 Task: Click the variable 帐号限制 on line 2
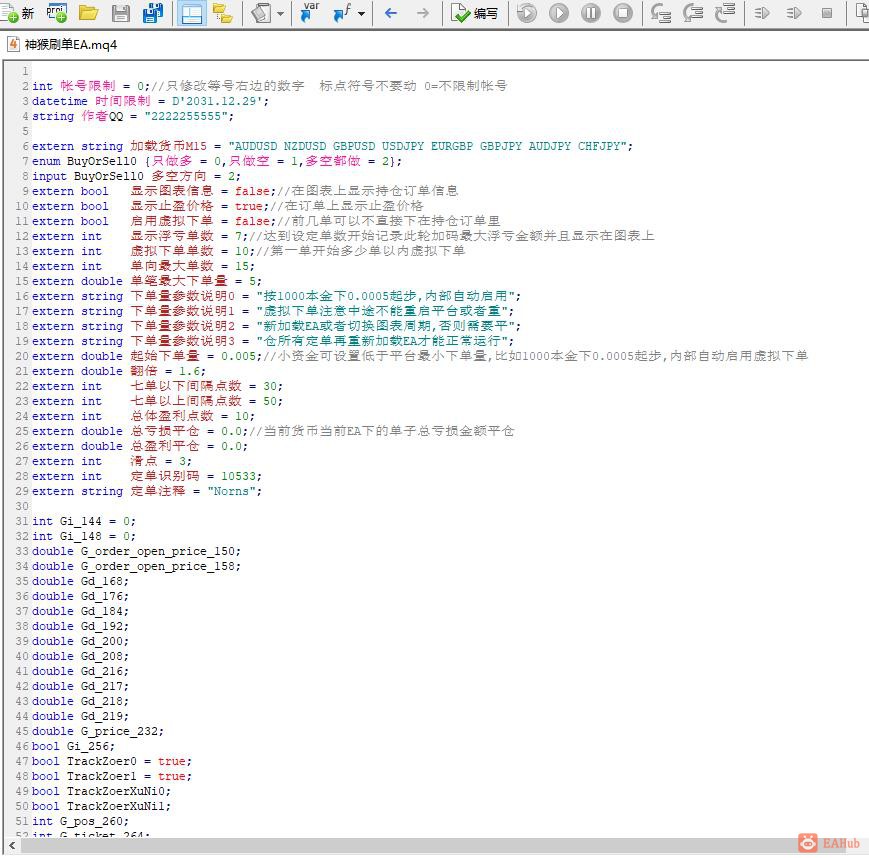[x=88, y=86]
